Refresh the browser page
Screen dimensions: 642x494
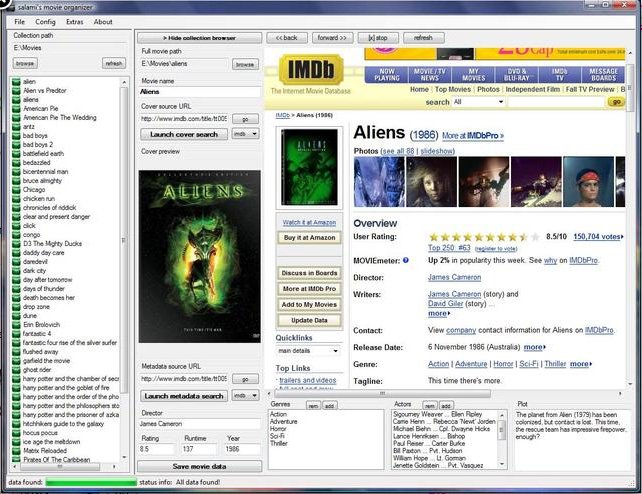point(423,38)
